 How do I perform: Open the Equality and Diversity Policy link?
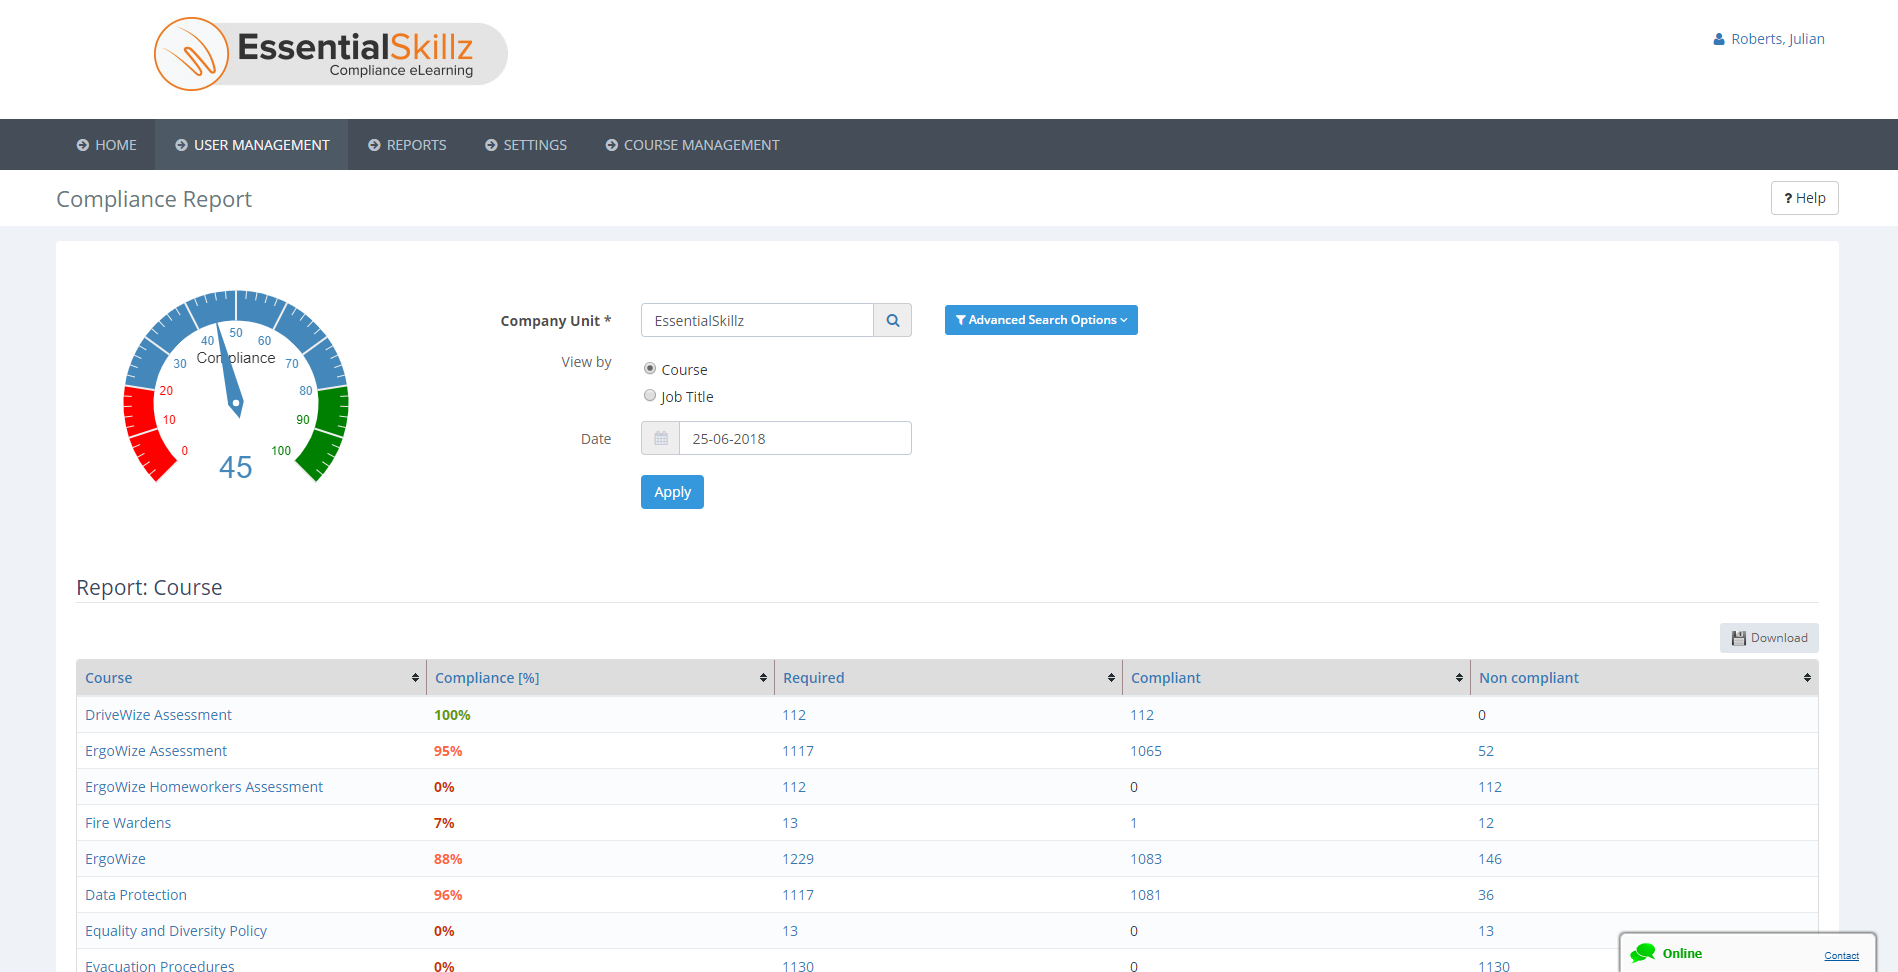pyautogui.click(x=176, y=931)
